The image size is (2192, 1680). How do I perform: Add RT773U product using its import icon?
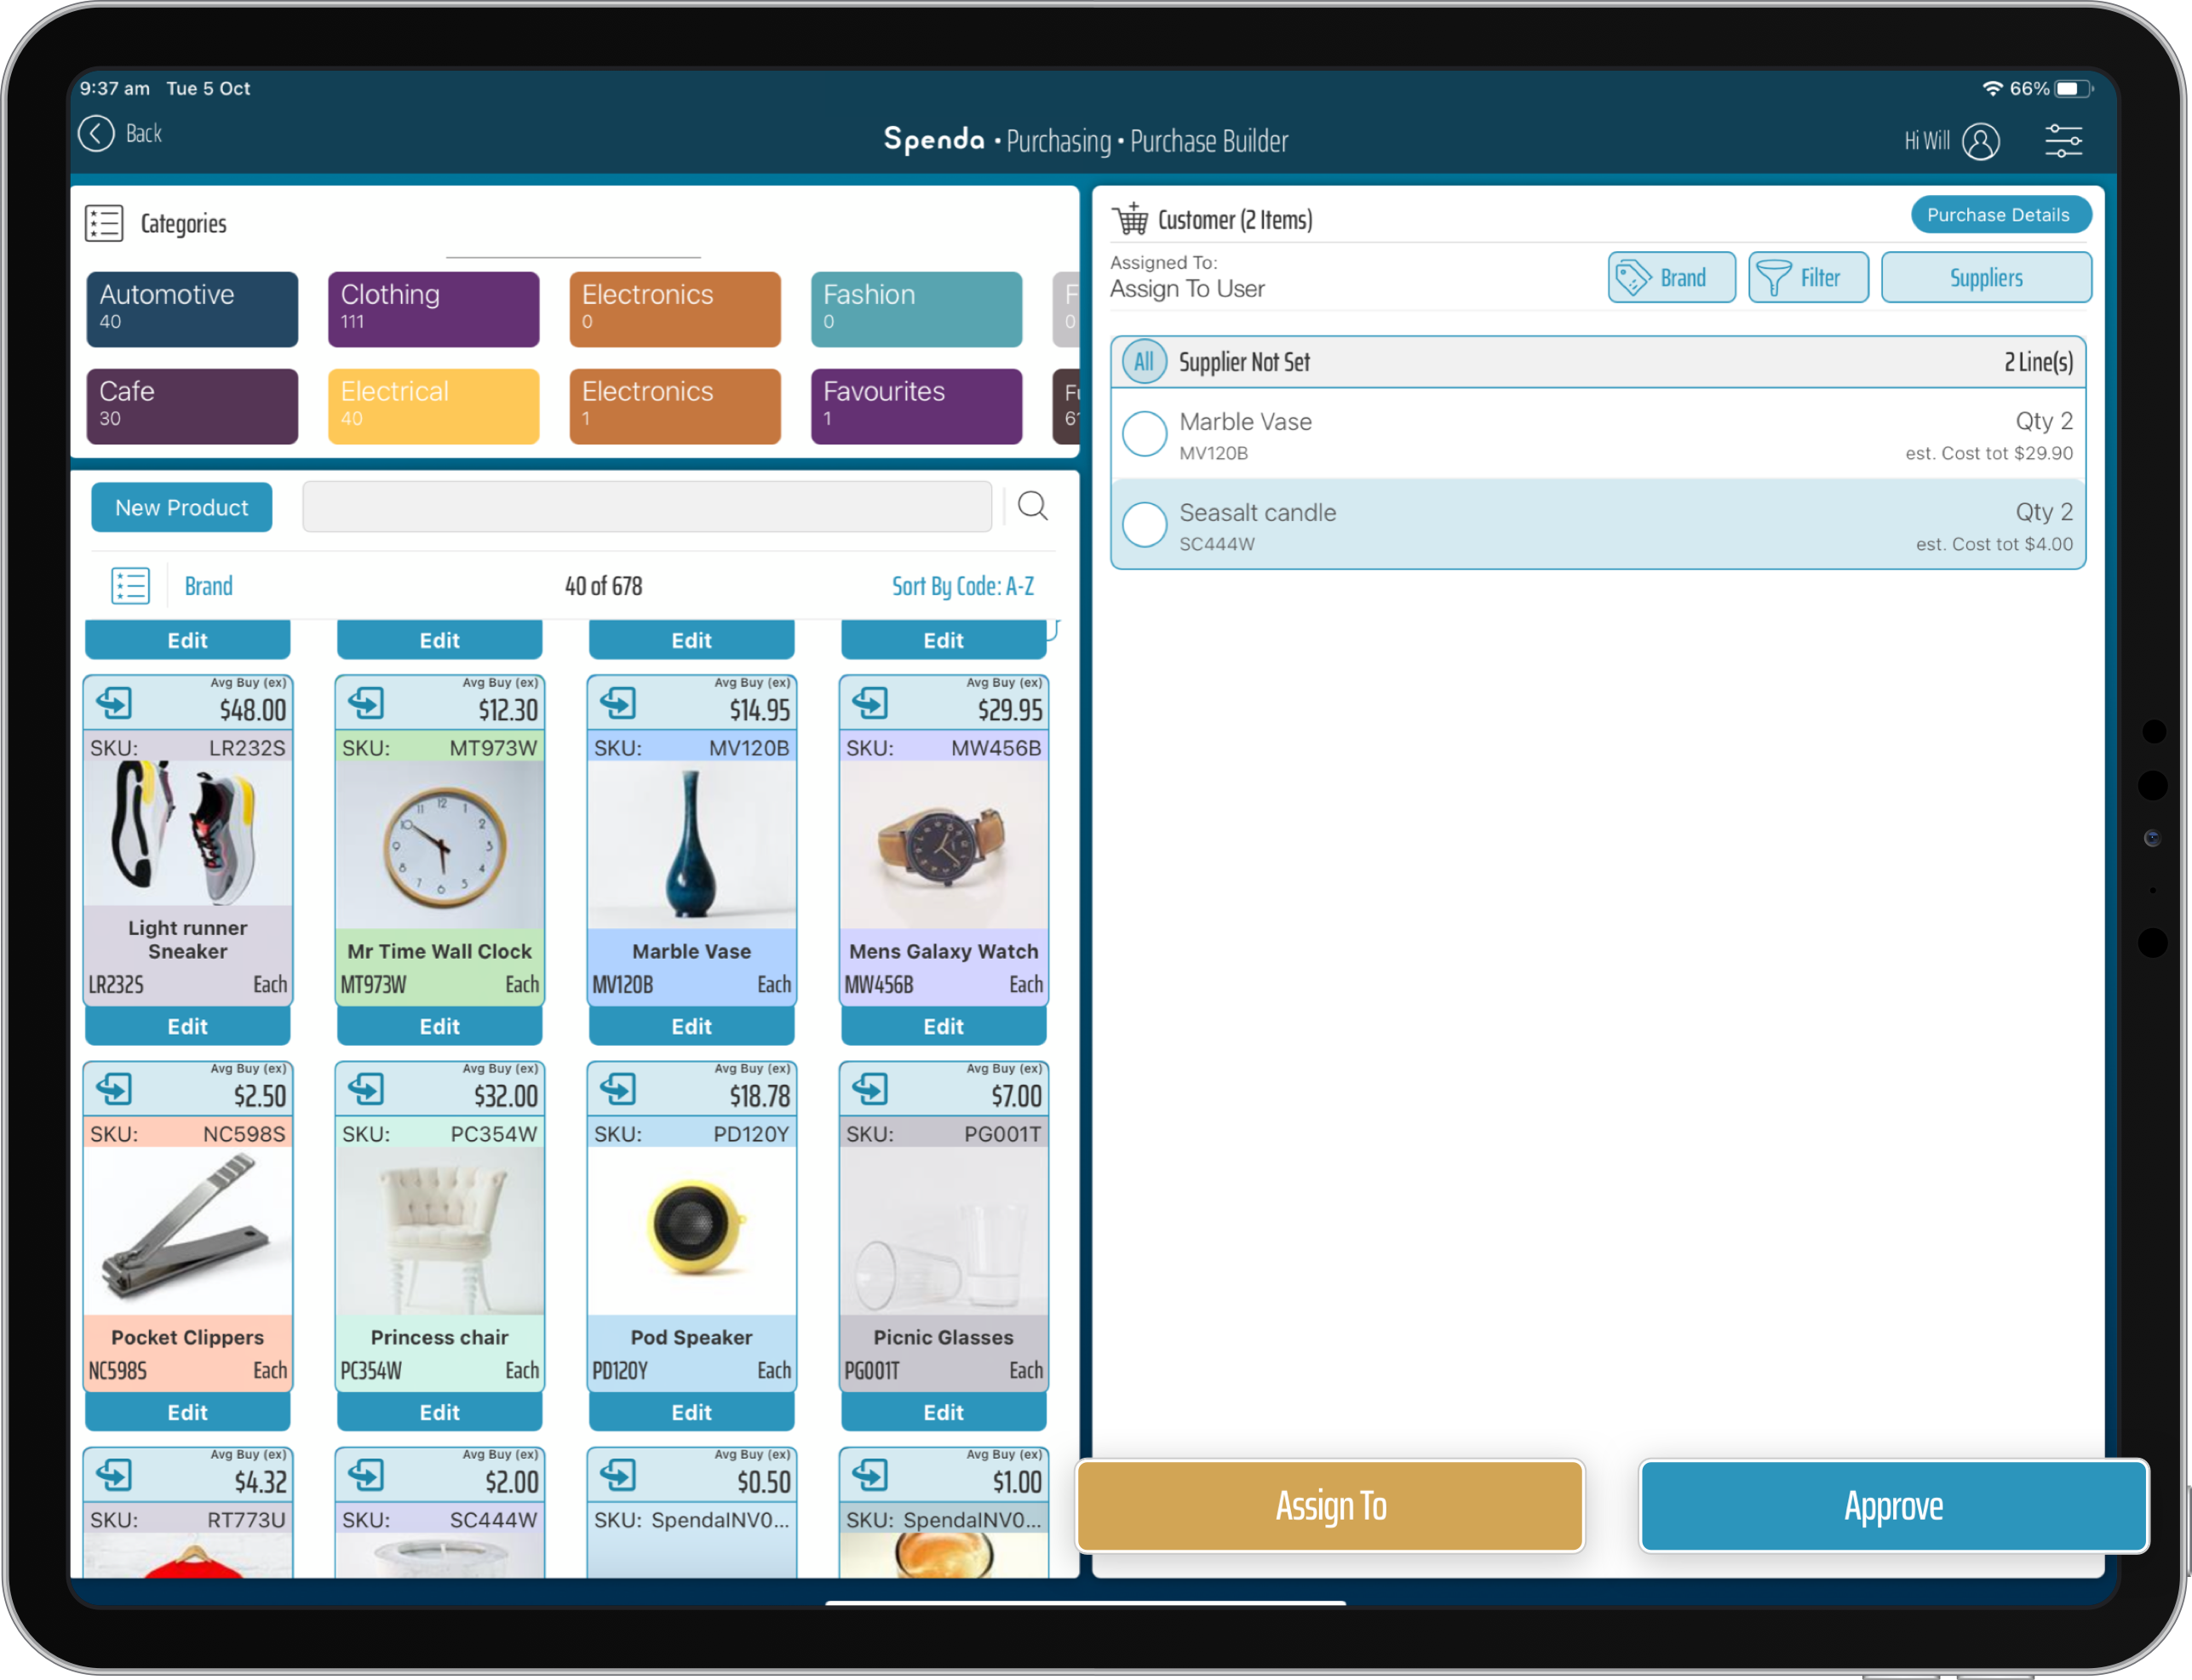[114, 1475]
